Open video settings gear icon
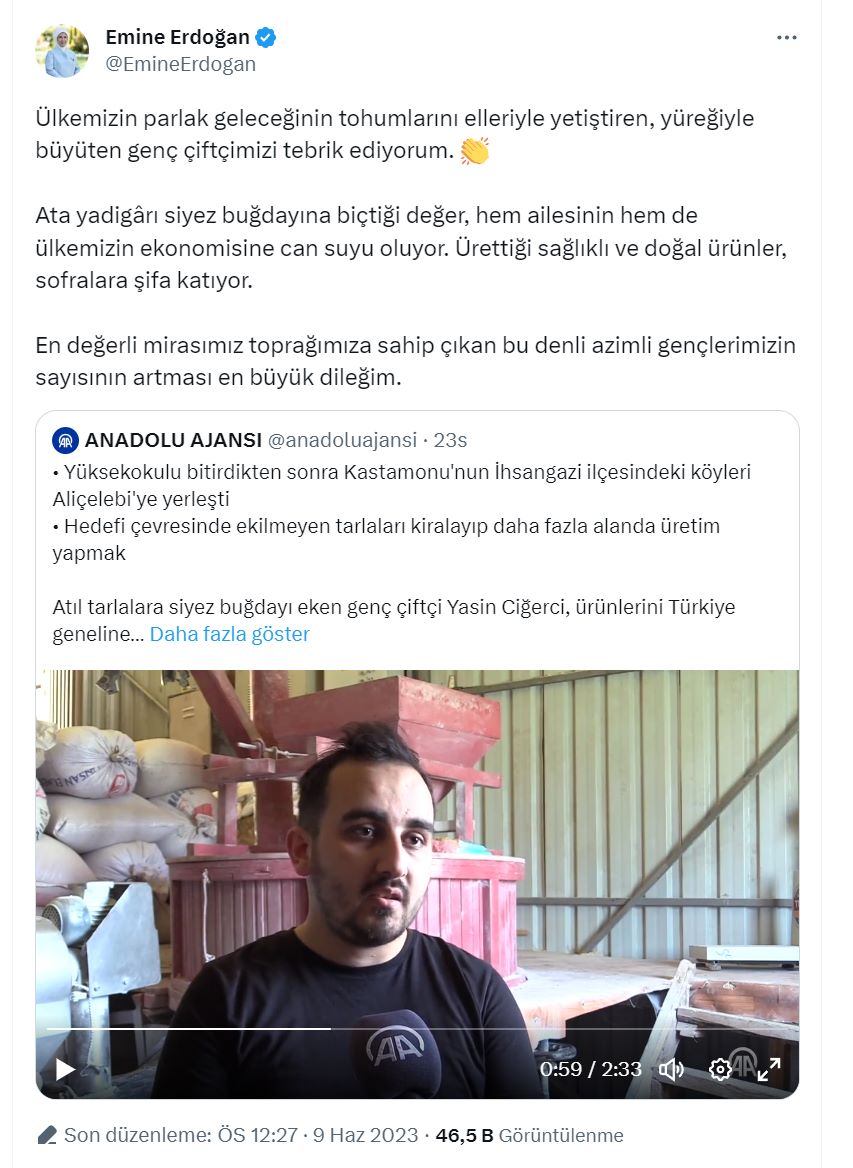The height and width of the screenshot is (1168, 853). click(x=720, y=1070)
